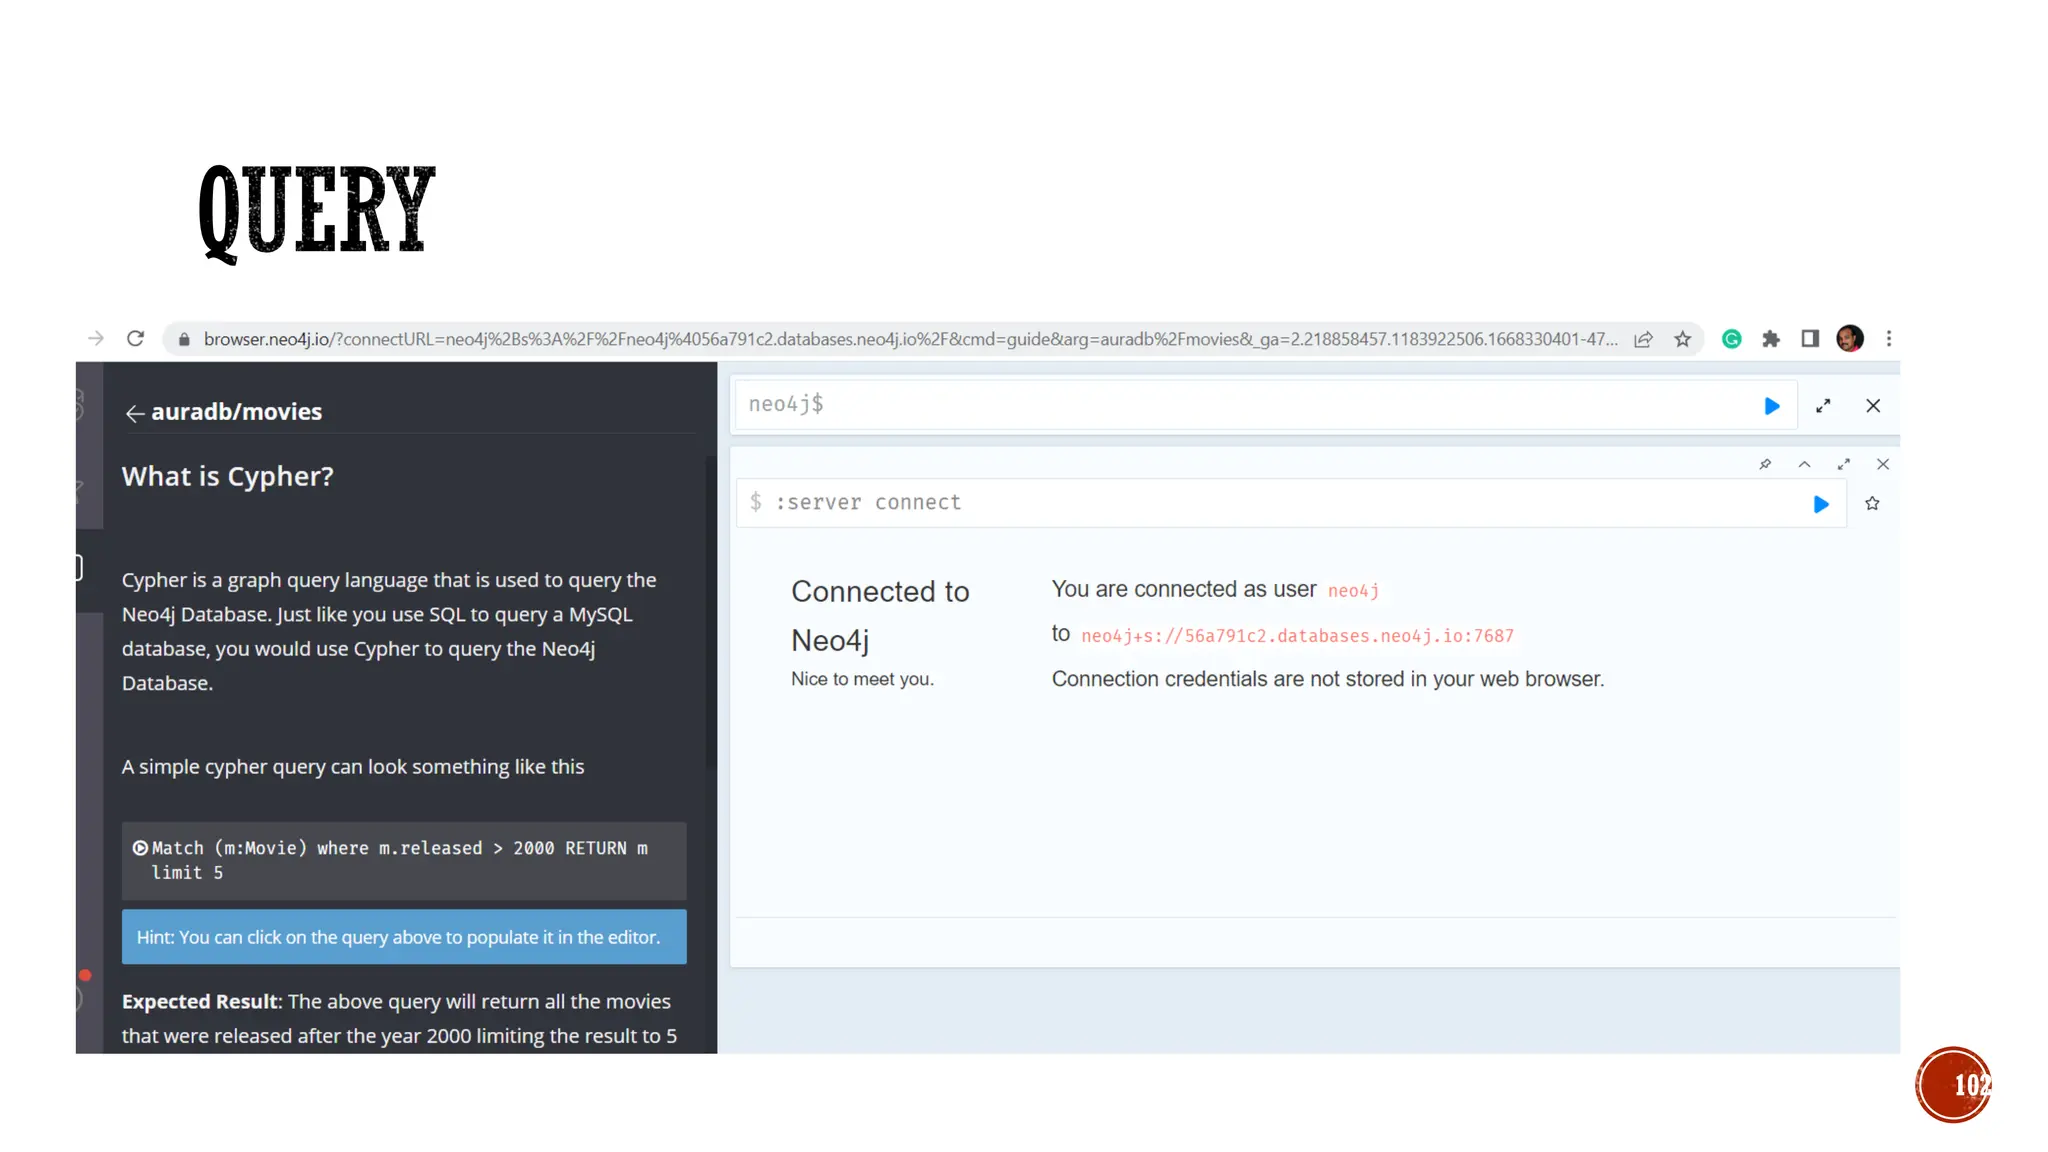Click the play icon beside the Match query
Screen dimensions: 2048x1152
[x=141, y=848]
